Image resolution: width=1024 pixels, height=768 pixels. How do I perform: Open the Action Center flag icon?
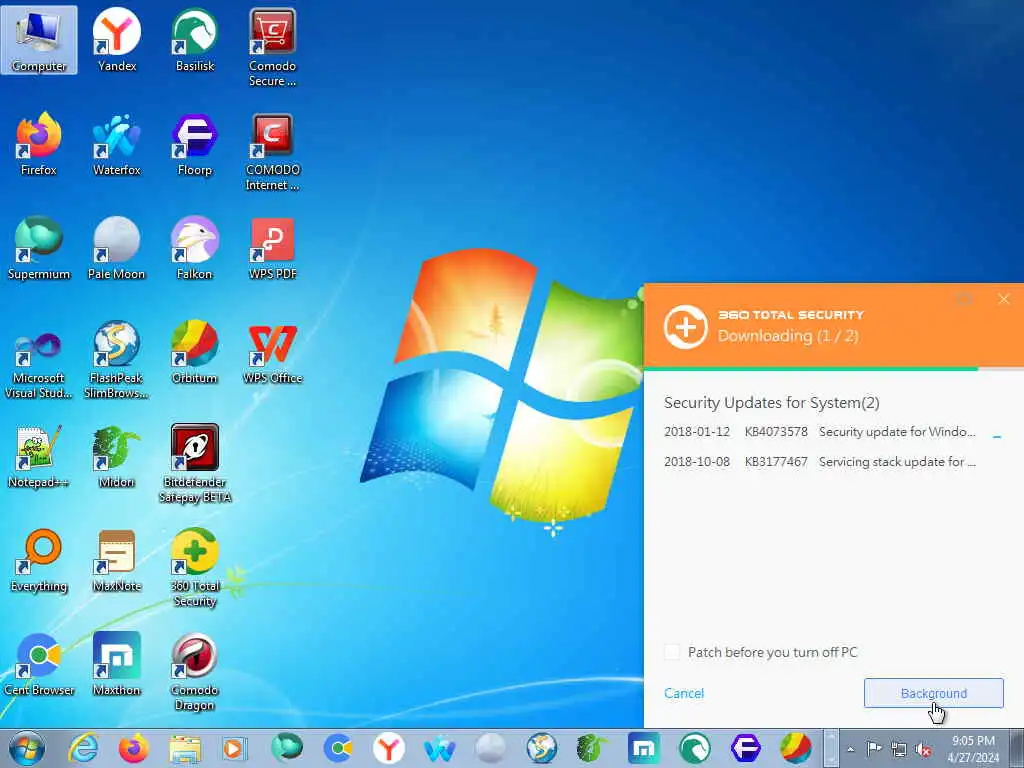click(874, 748)
